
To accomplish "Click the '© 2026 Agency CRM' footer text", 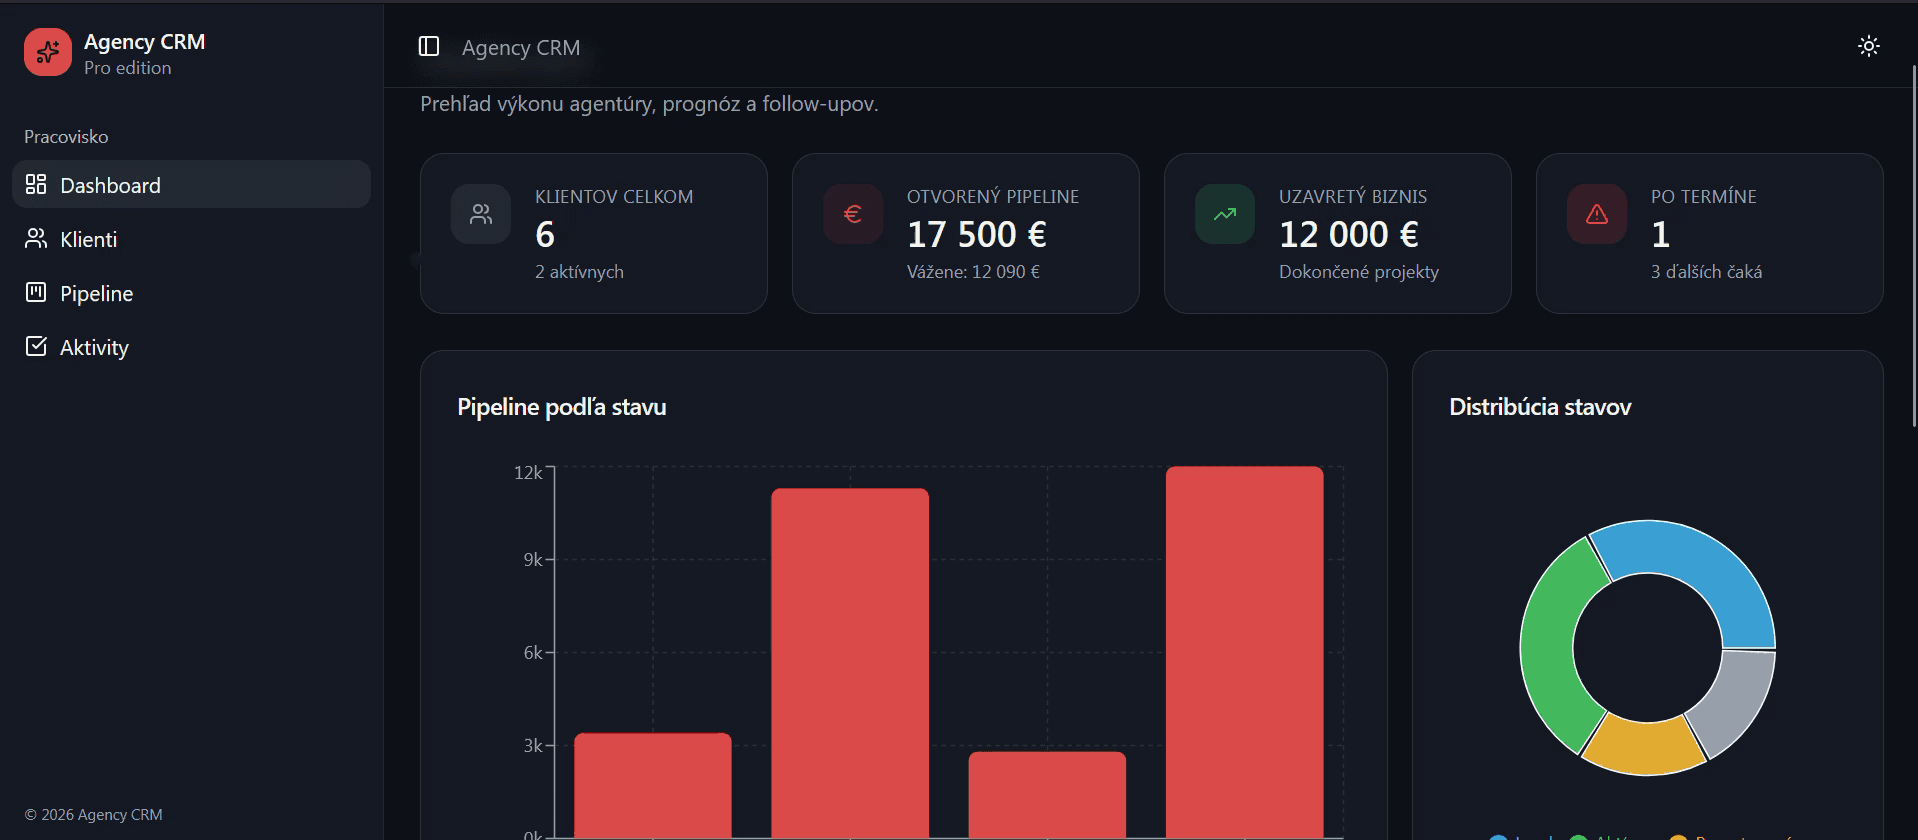I will pyautogui.click(x=93, y=814).
